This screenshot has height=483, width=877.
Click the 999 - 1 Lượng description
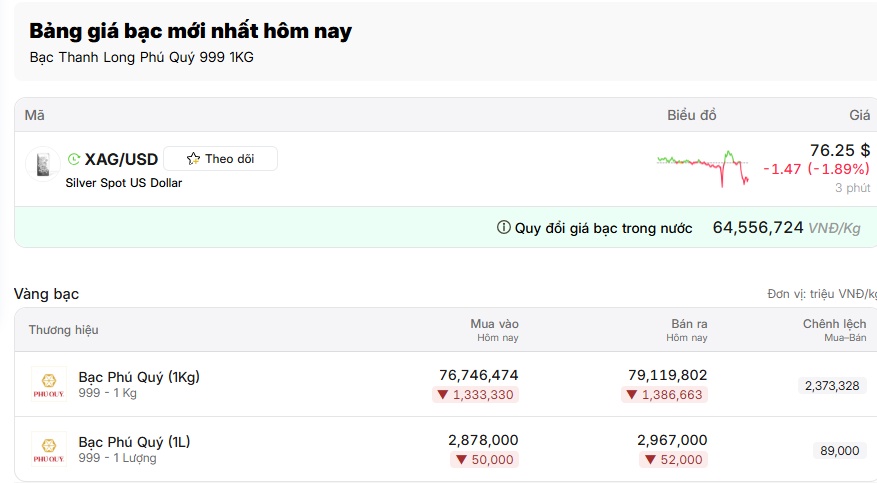pos(117,458)
